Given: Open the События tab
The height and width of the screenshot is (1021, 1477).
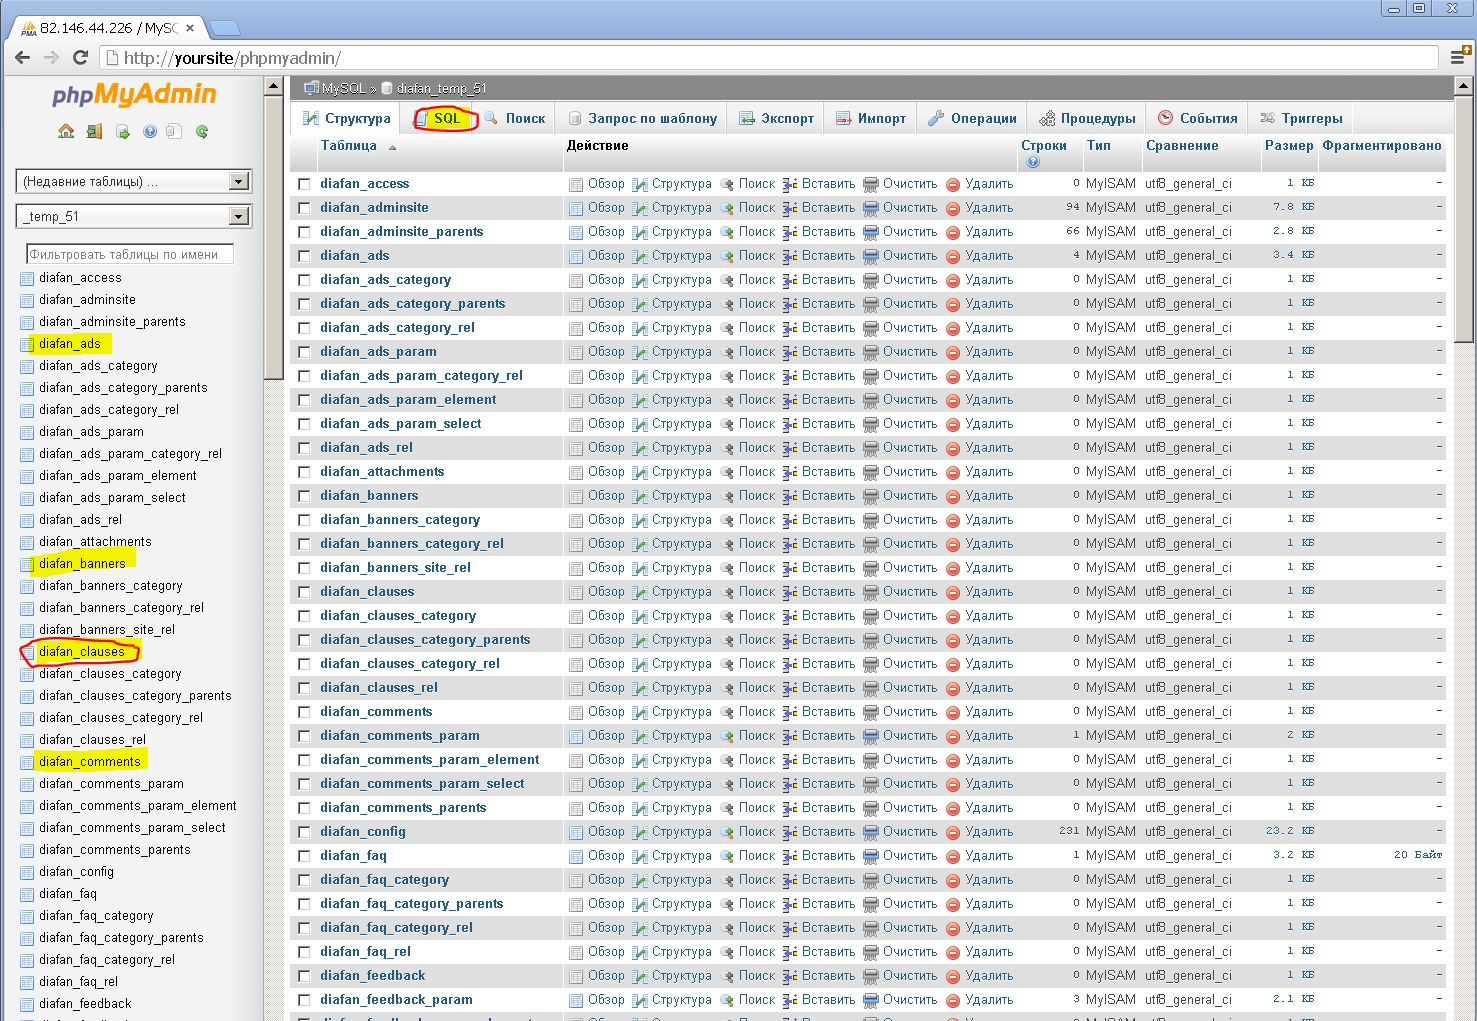Looking at the screenshot, I should click(1198, 118).
